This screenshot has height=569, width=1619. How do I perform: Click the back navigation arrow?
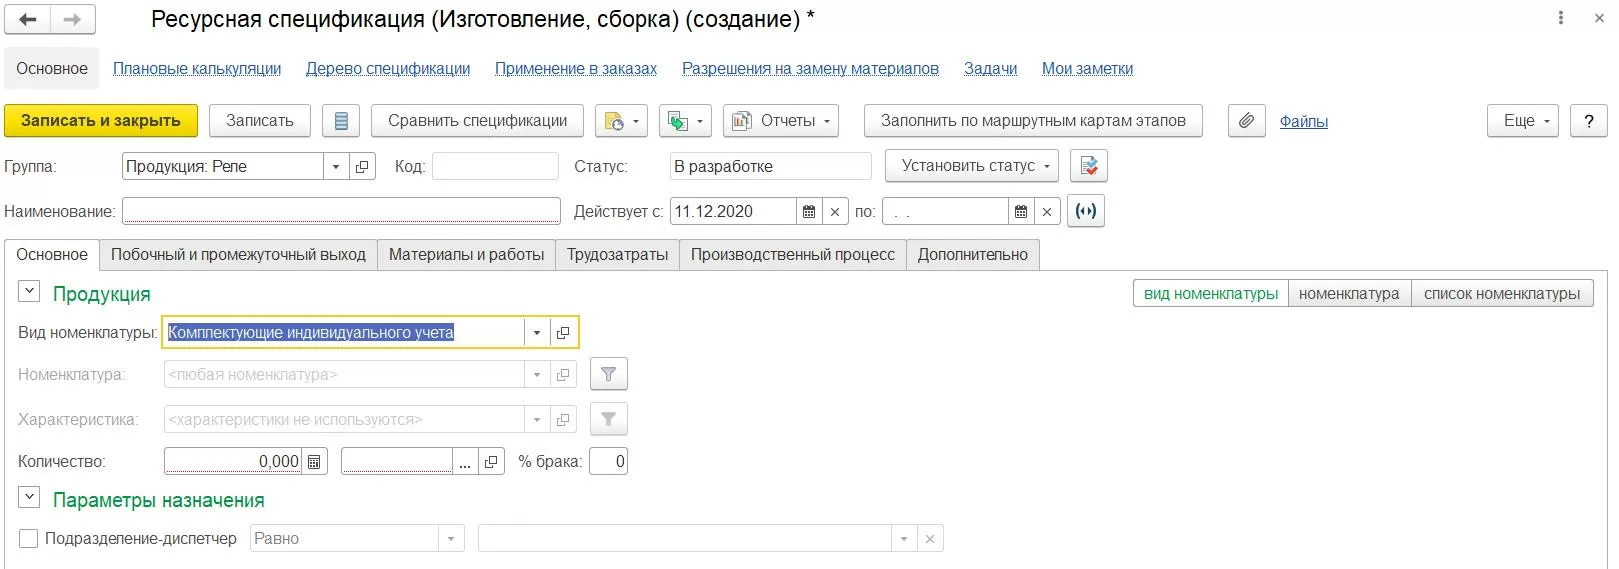(x=28, y=19)
